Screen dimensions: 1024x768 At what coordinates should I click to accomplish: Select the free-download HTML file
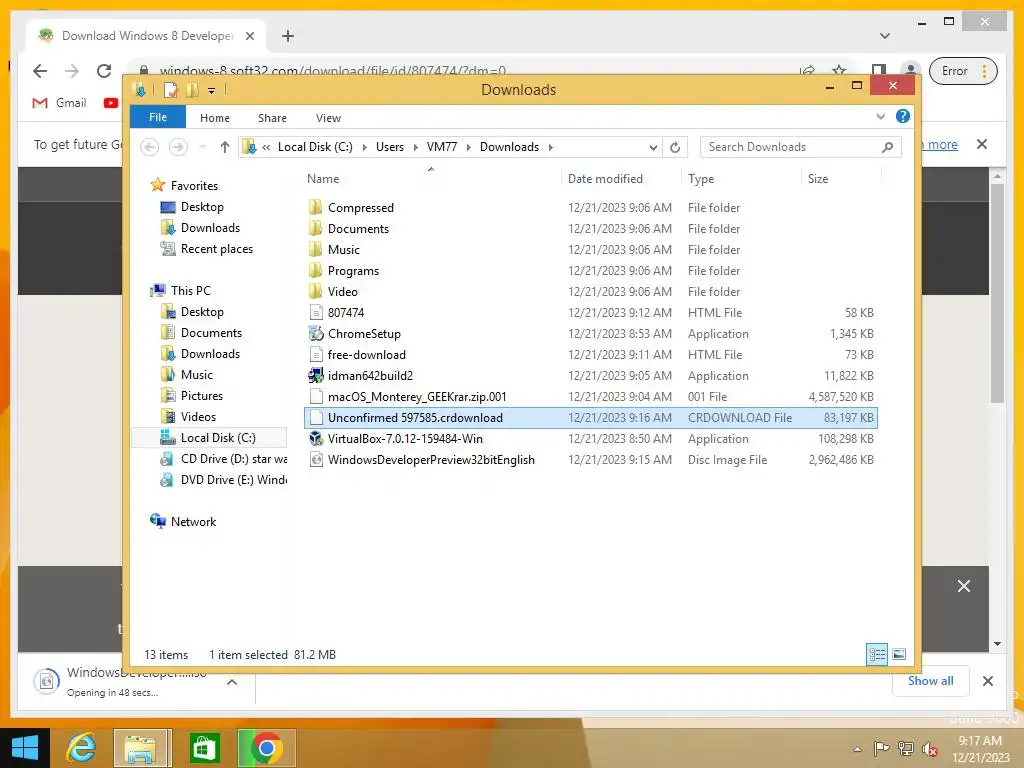(366, 355)
